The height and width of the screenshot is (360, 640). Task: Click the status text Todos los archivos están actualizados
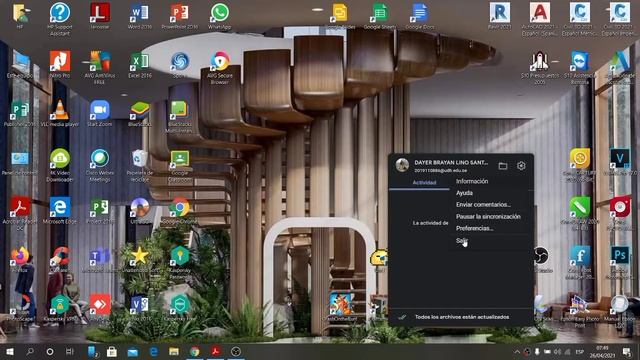point(462,317)
